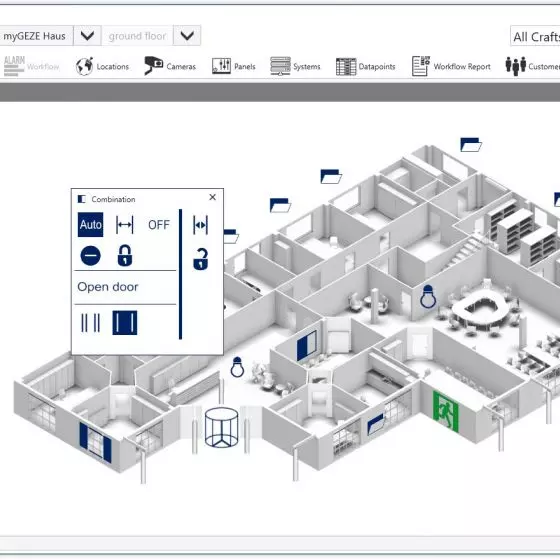This screenshot has width=560, height=560.
Task: Select the permanently open door mode icon
Action: tap(125, 225)
